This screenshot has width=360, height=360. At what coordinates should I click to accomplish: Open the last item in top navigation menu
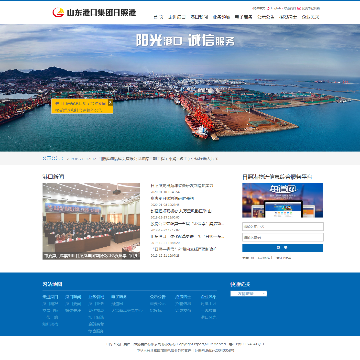click(x=310, y=17)
